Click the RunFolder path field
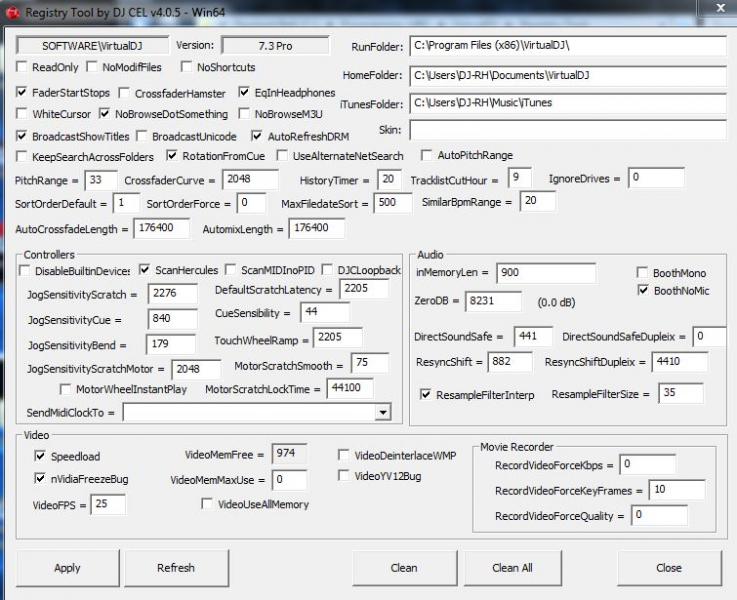 point(568,46)
